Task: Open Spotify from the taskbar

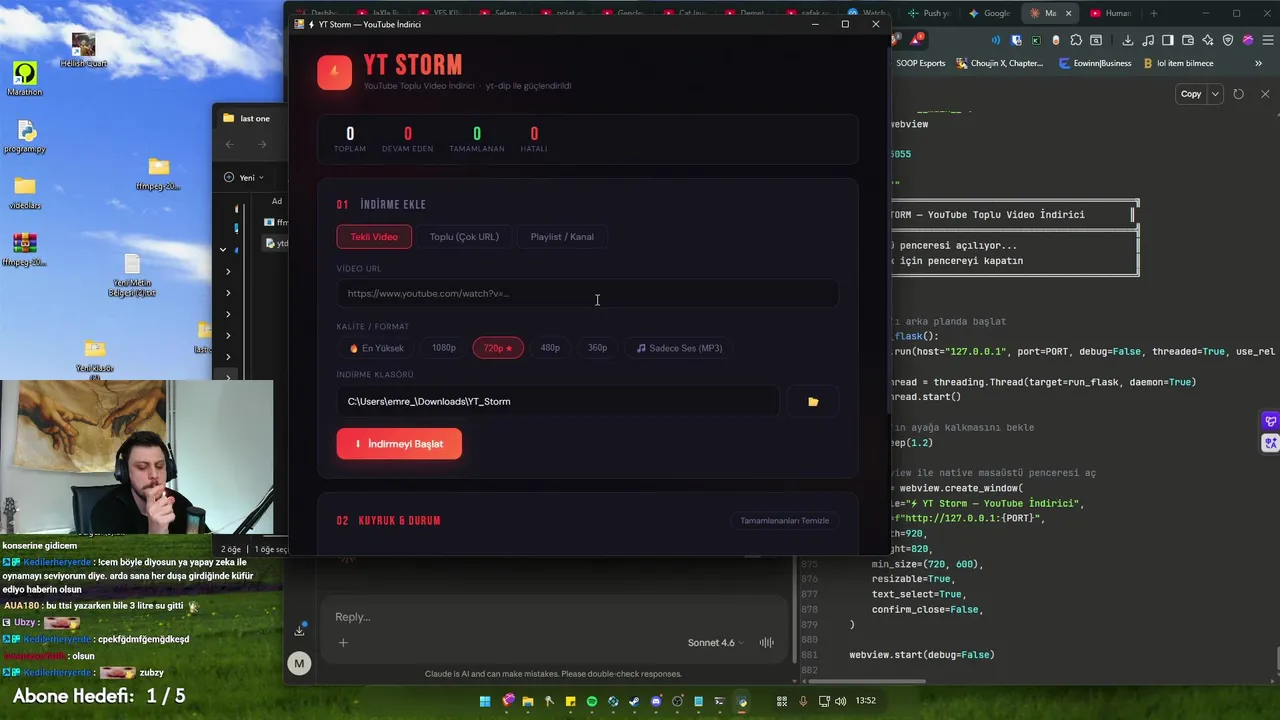Action: [592, 701]
